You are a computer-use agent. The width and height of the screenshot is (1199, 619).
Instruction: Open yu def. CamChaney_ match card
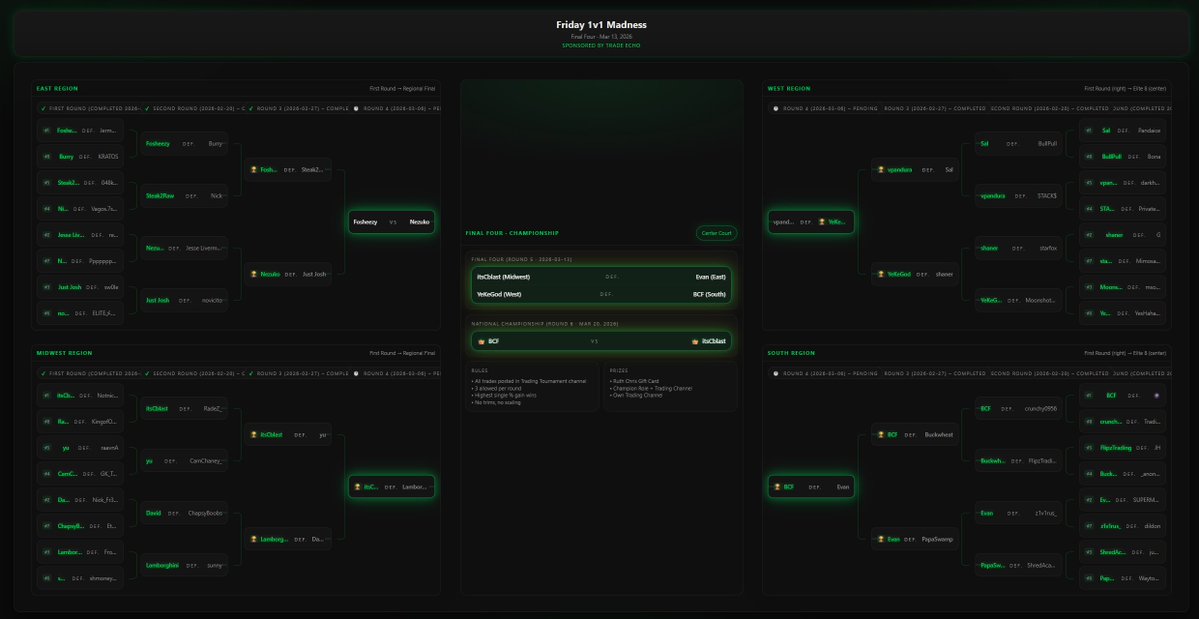(184, 461)
